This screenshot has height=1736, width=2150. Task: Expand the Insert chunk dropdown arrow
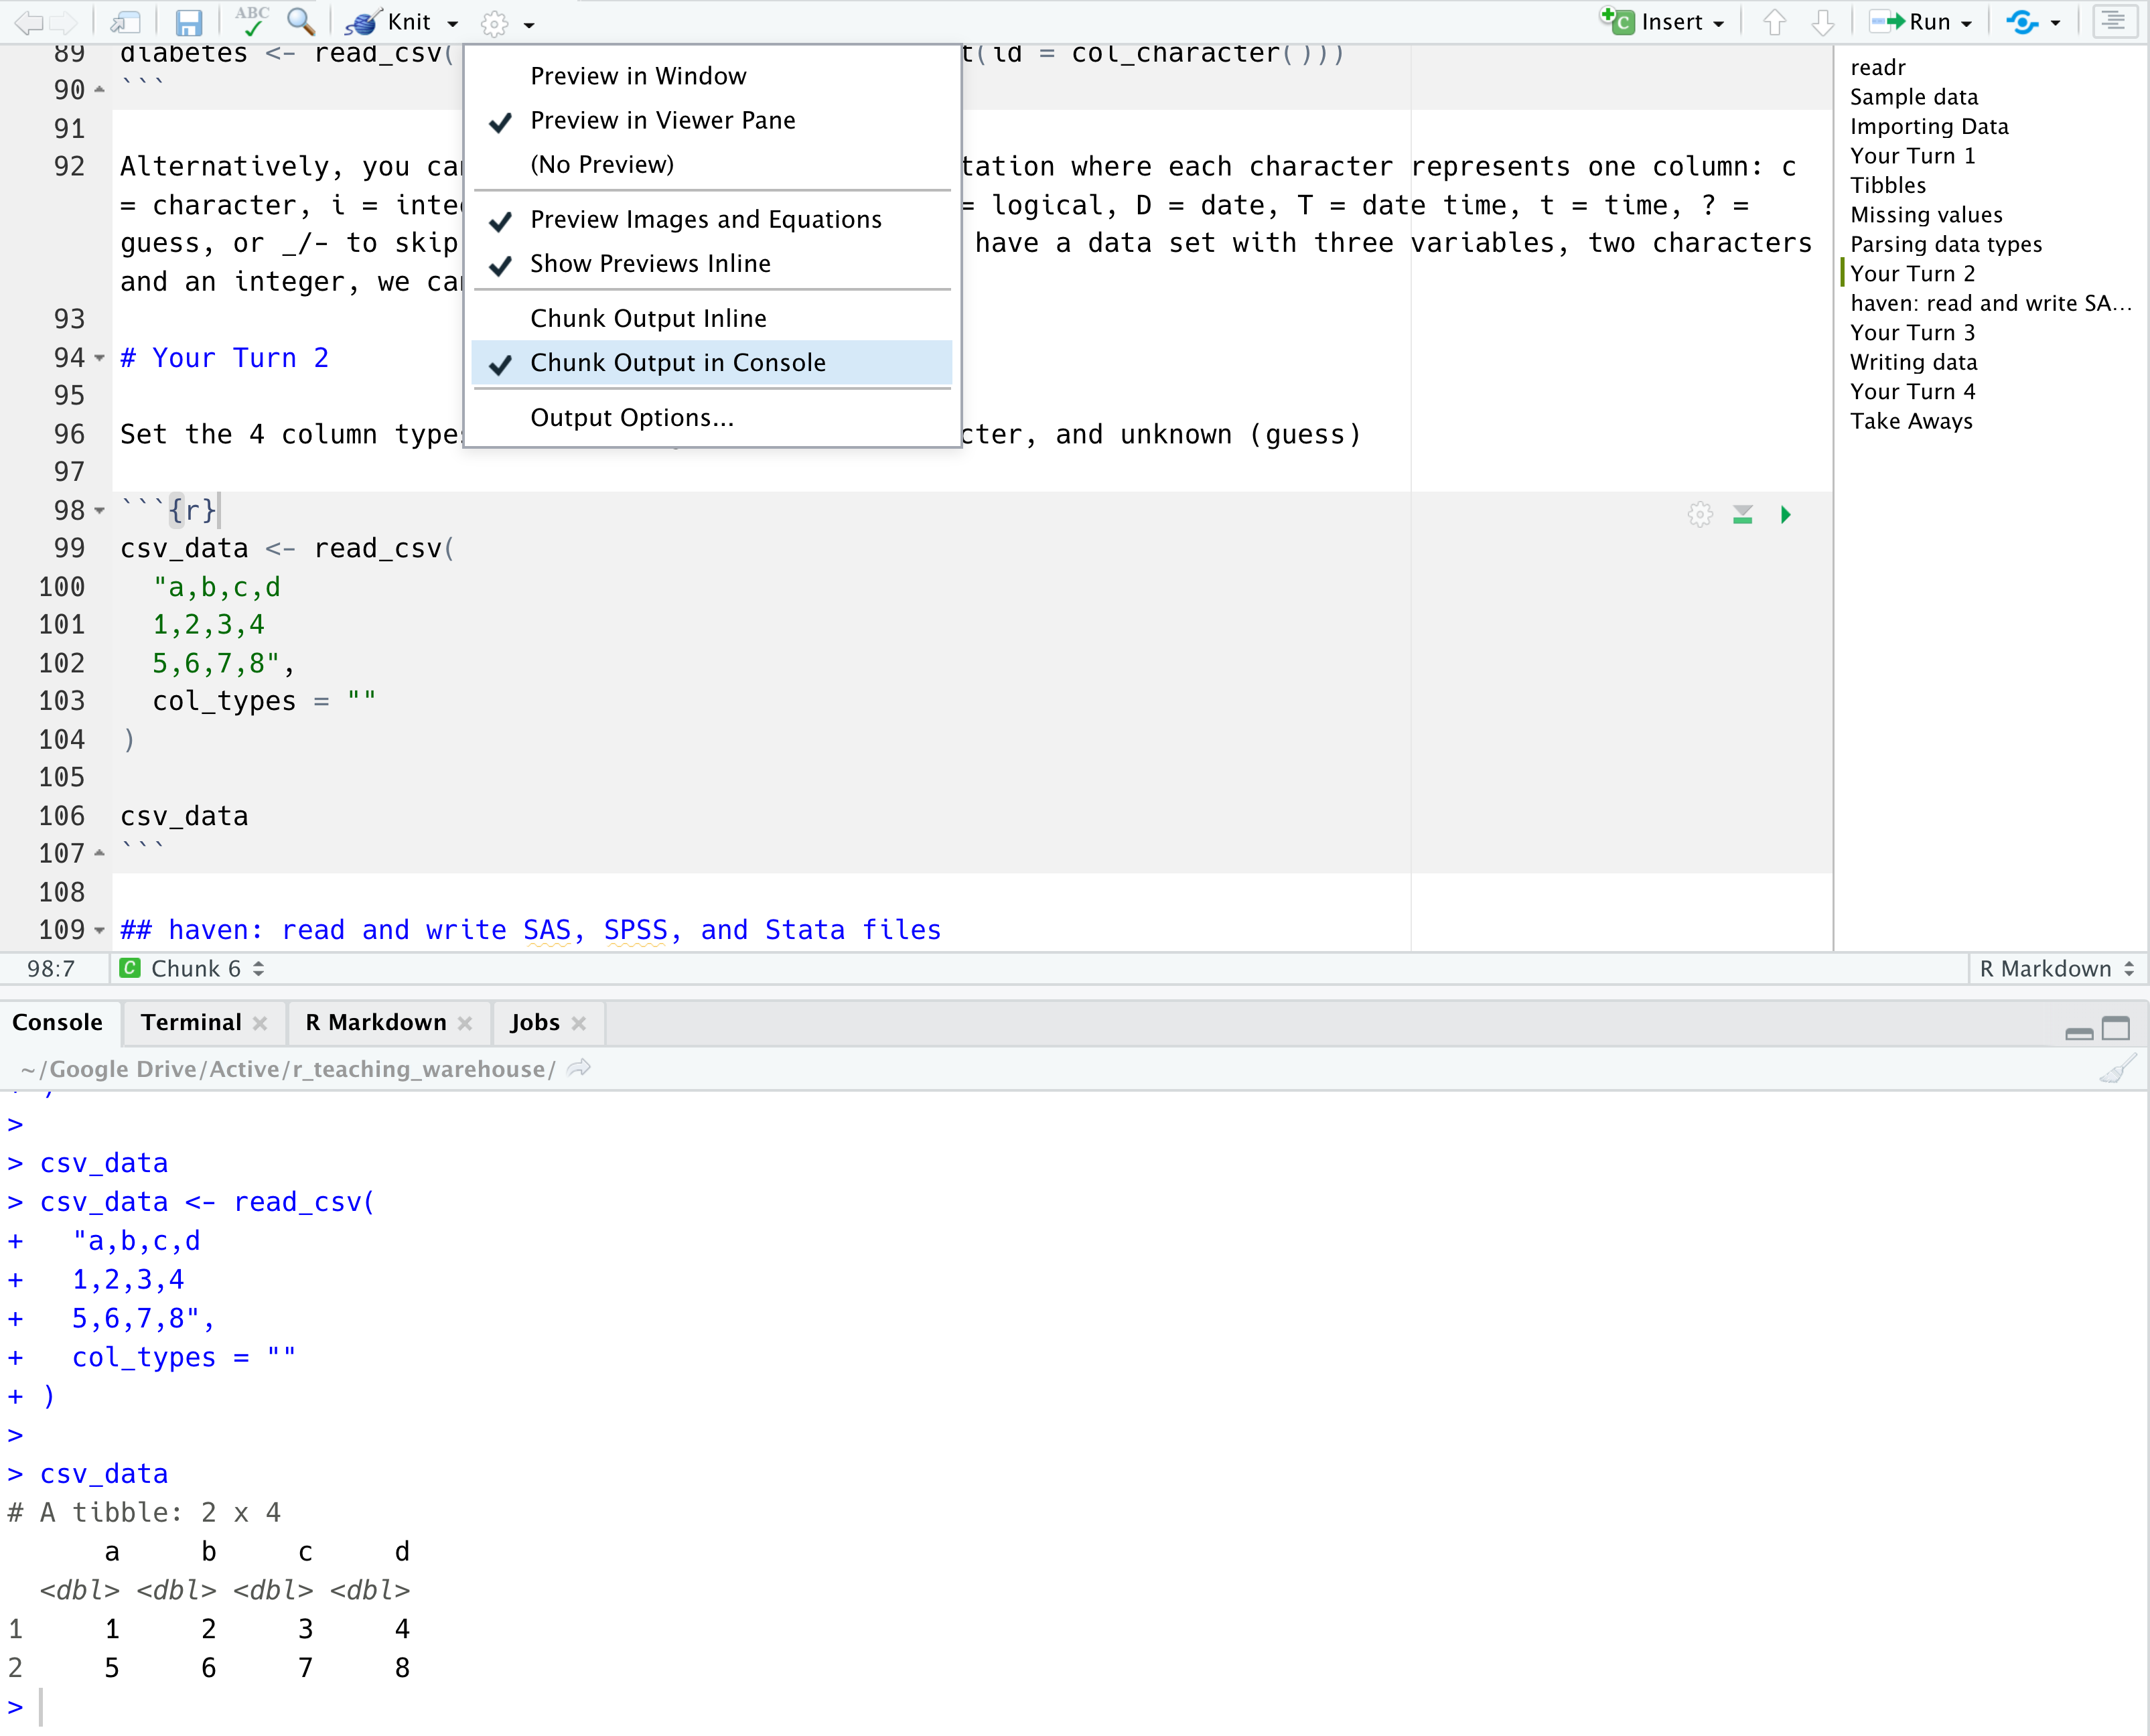1719,23
